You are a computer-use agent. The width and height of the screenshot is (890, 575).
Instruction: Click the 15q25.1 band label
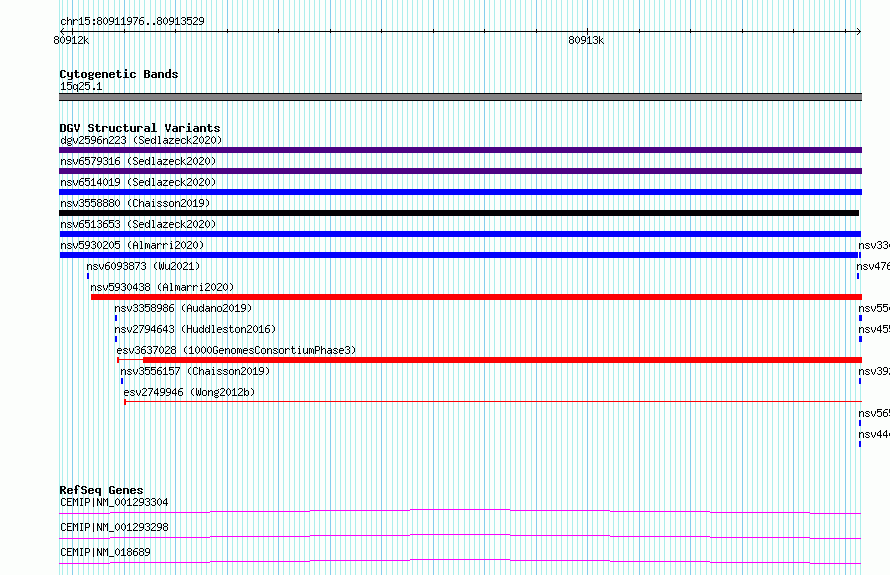[81, 86]
